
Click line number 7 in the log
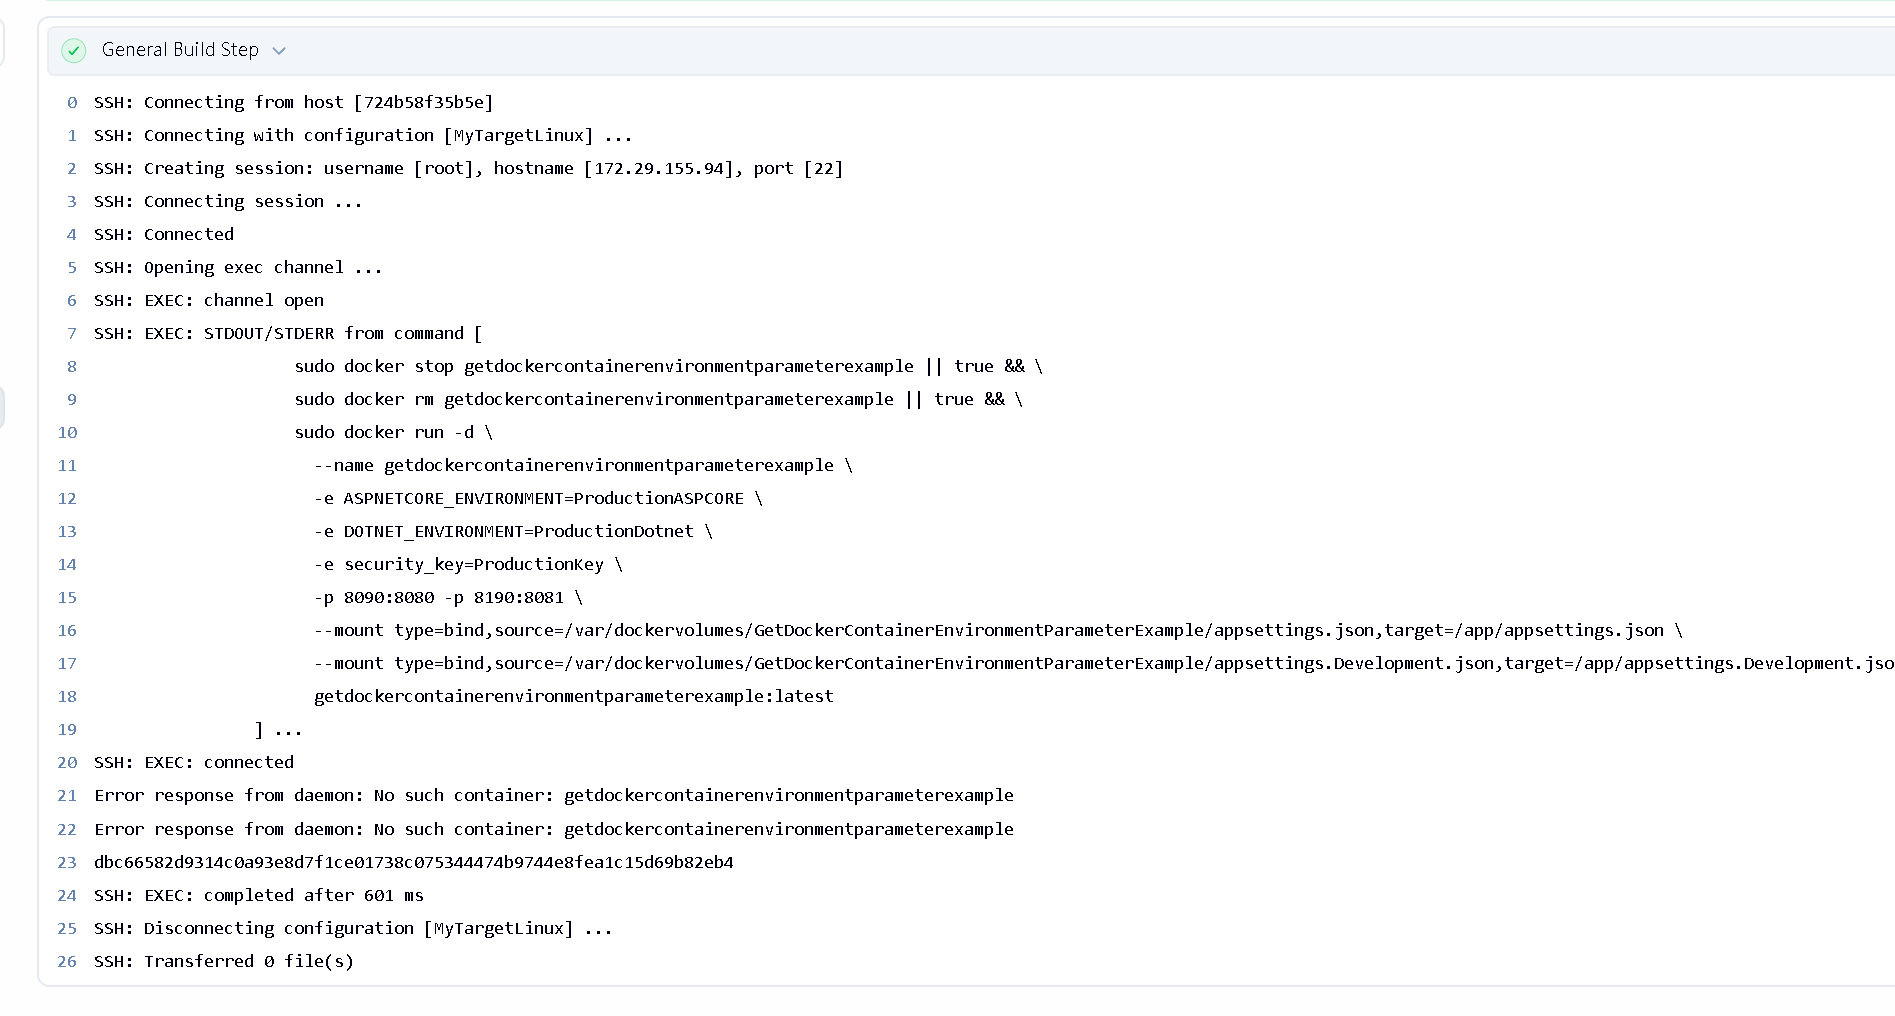(x=71, y=334)
